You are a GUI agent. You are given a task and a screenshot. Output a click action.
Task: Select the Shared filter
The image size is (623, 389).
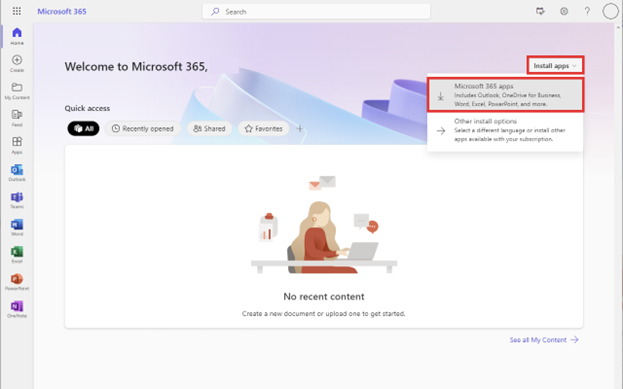click(x=209, y=128)
